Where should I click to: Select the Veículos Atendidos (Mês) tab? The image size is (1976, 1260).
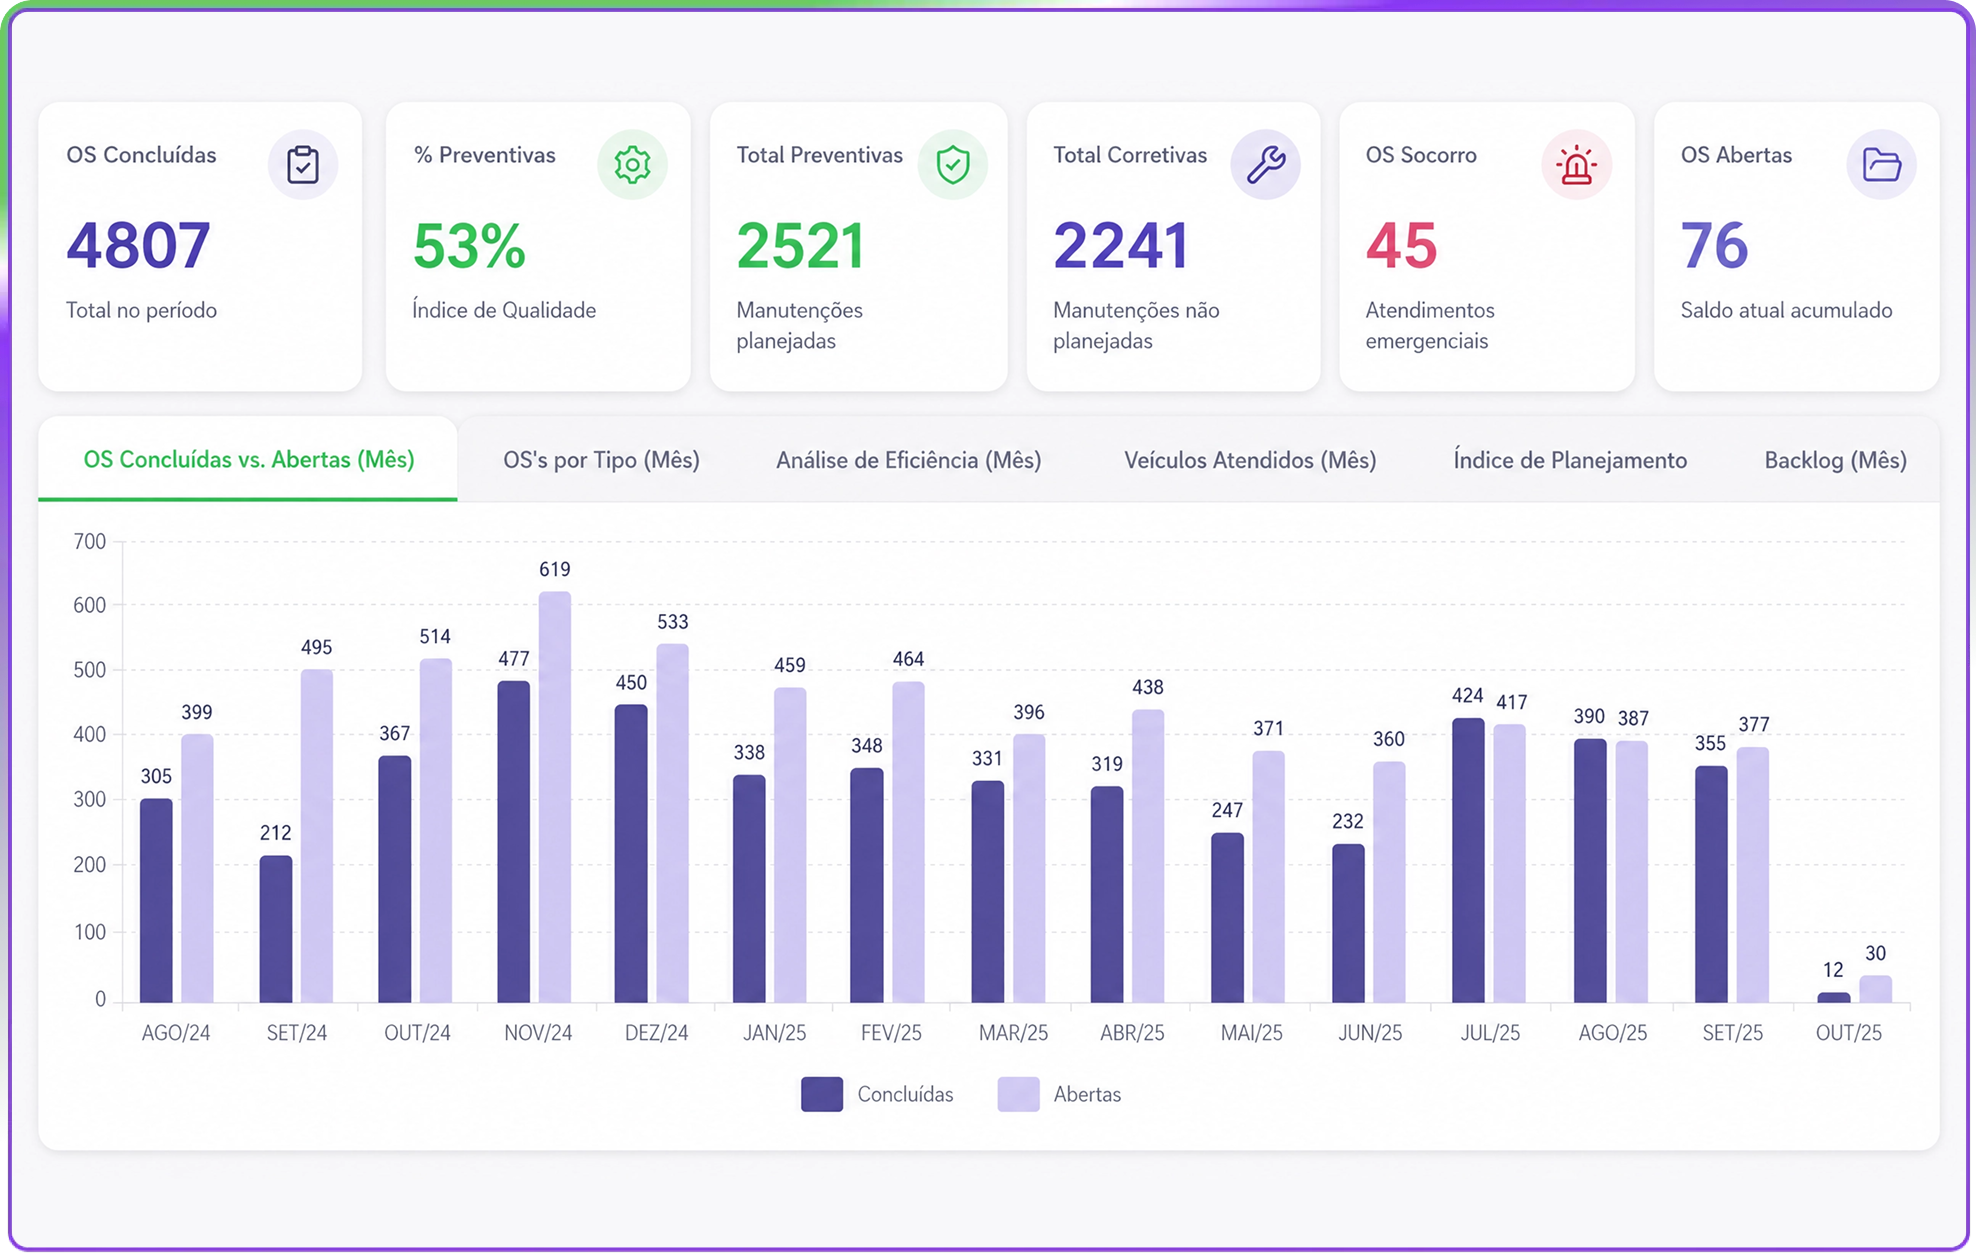pos(1250,460)
